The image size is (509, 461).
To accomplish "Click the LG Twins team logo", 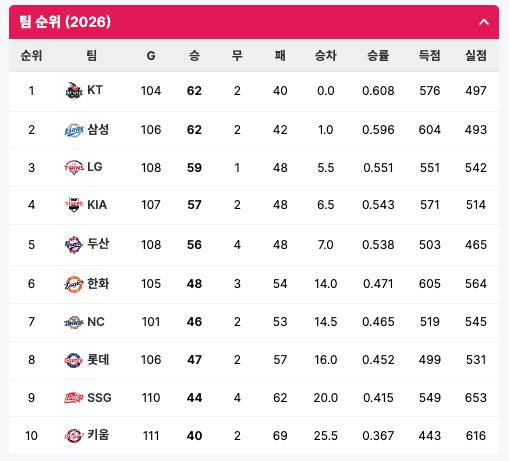I will 73,167.
